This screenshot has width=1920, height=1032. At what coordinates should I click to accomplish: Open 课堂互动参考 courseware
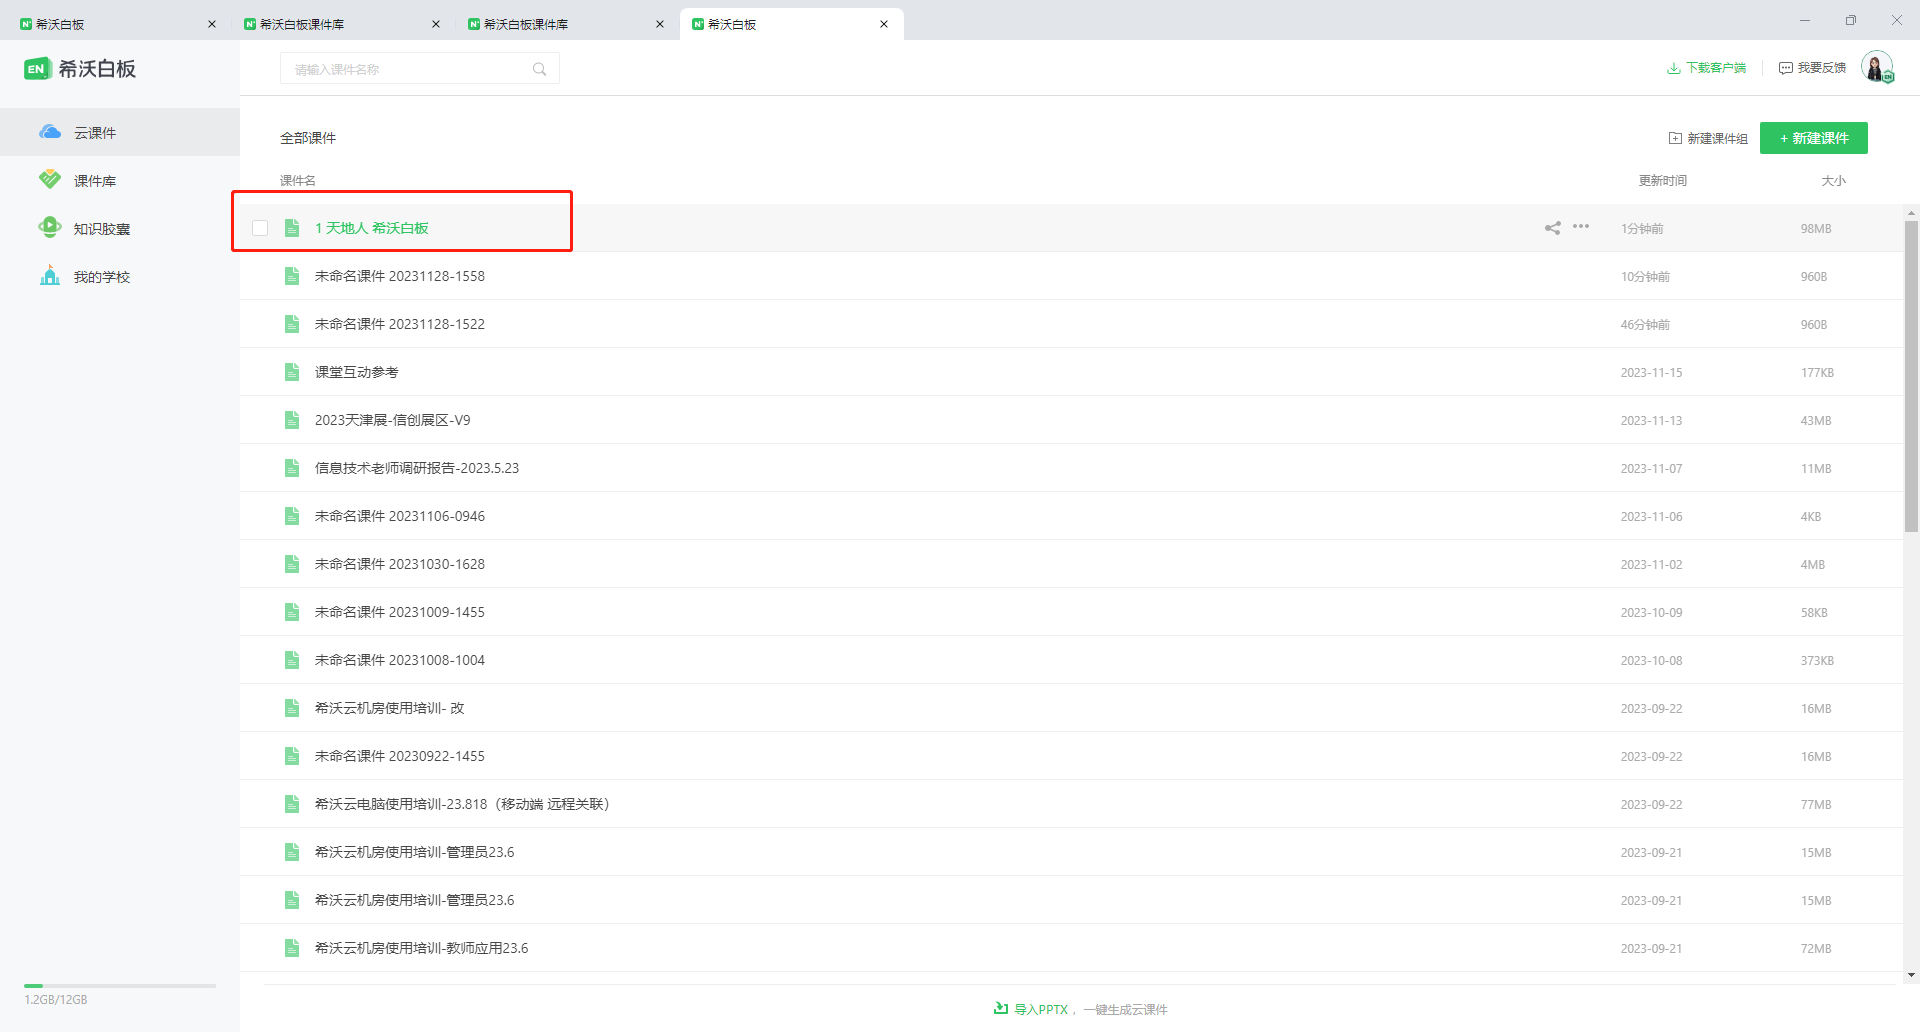click(356, 372)
